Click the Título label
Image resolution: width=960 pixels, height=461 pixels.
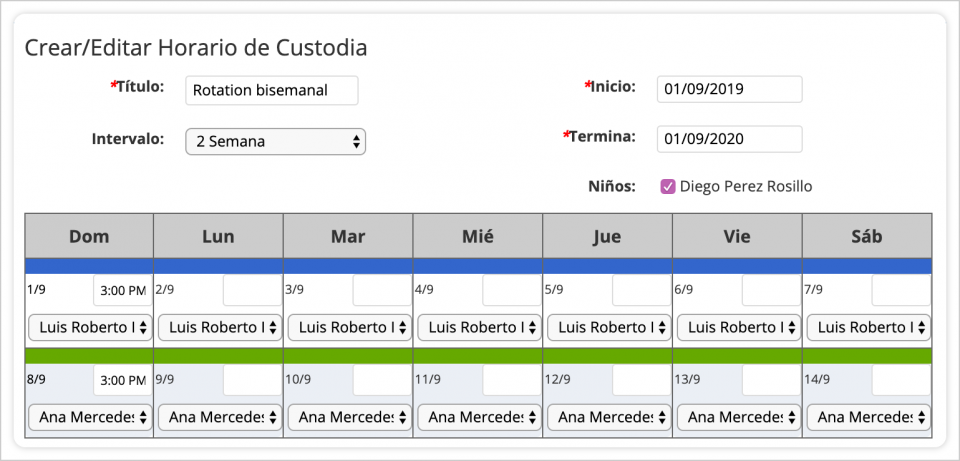[x=137, y=86]
